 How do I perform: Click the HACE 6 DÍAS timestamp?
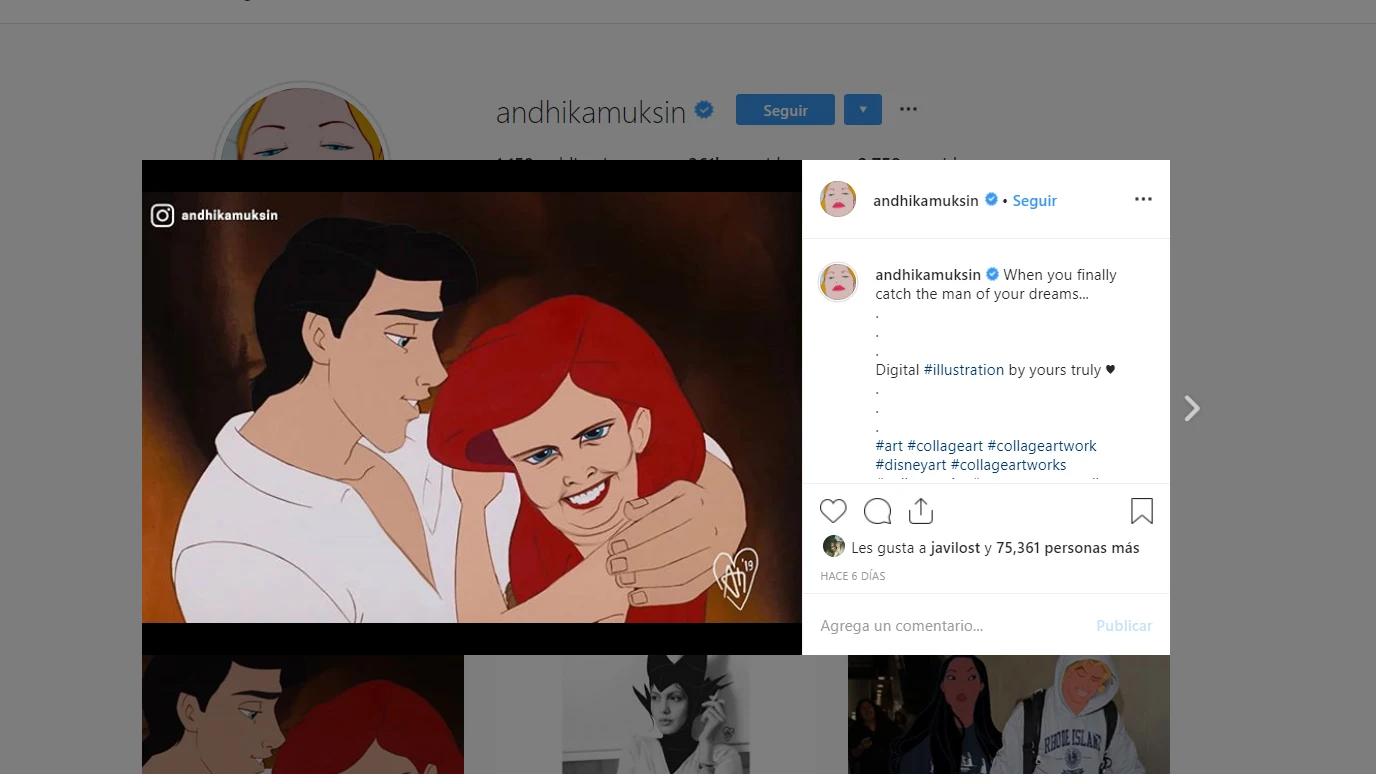coord(853,576)
